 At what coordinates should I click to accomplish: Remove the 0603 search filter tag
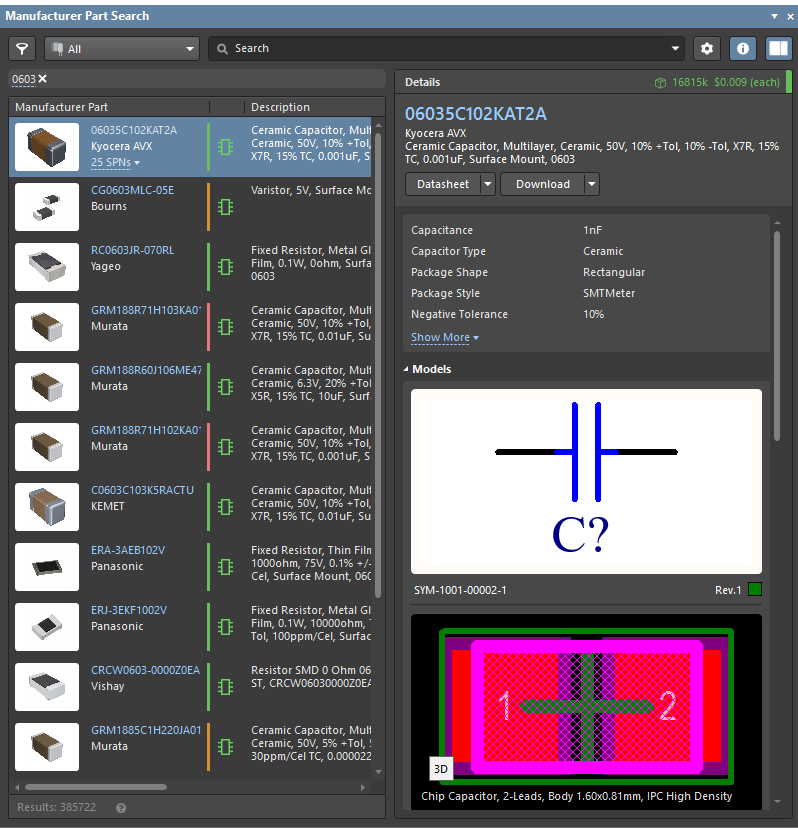point(43,79)
